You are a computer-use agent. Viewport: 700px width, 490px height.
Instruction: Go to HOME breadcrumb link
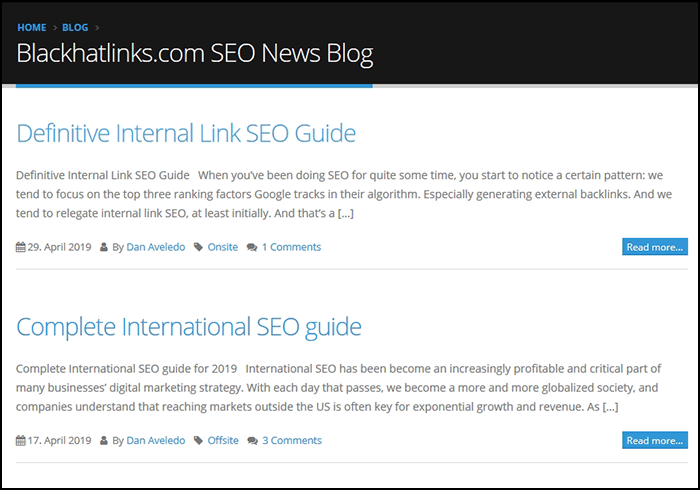click(32, 28)
